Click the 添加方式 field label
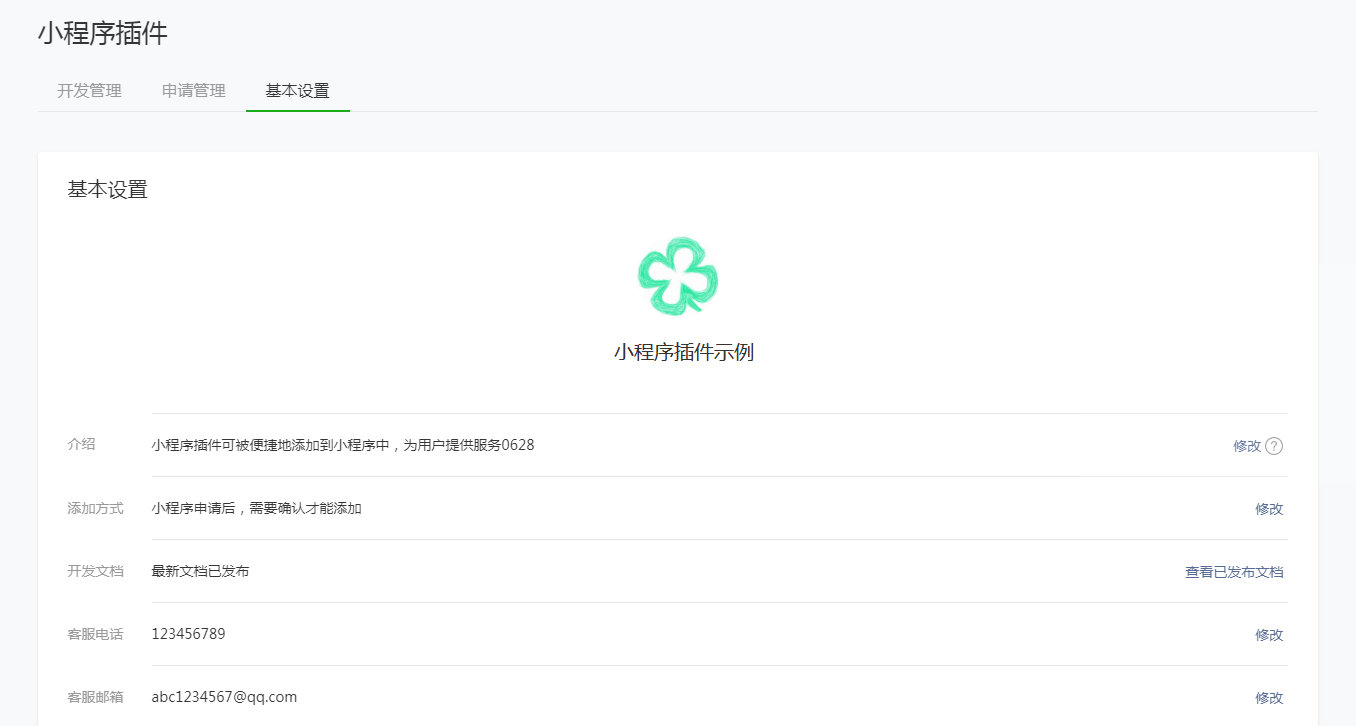 (x=94, y=508)
